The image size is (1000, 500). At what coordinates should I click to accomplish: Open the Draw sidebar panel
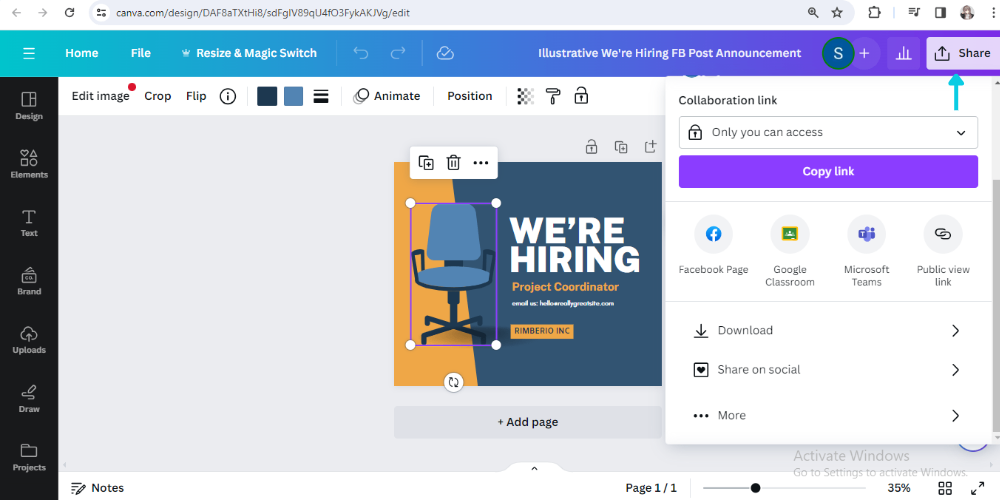[29, 399]
